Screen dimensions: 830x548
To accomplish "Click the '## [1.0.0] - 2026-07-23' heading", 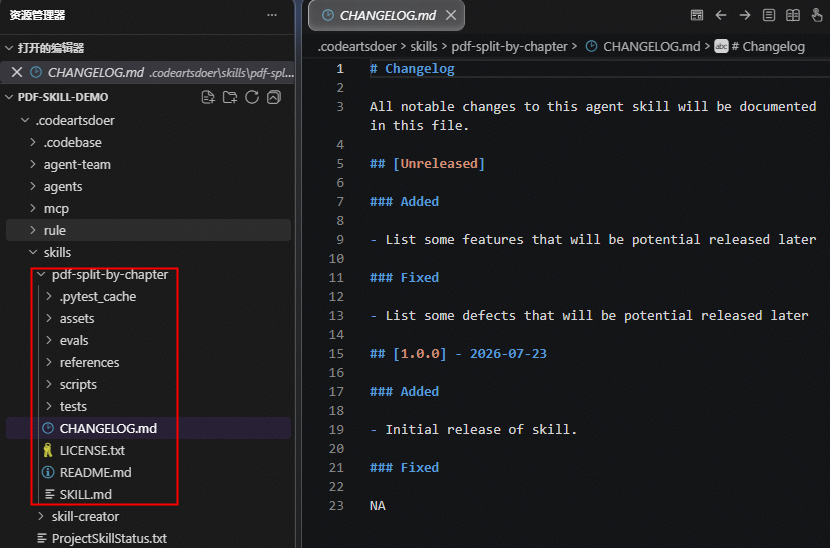I will (x=458, y=354).
